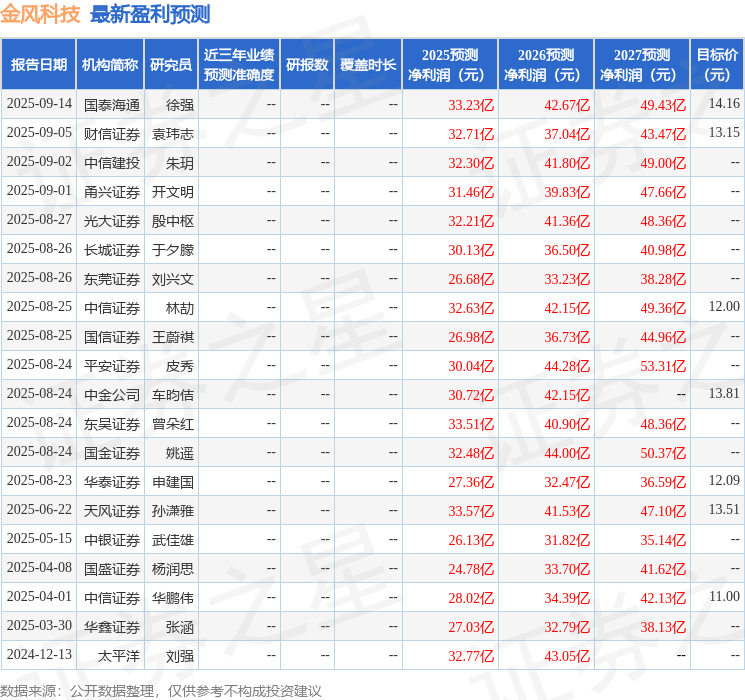Click the 东吴证券 institution cell
The height and width of the screenshot is (700, 745).
112,424
